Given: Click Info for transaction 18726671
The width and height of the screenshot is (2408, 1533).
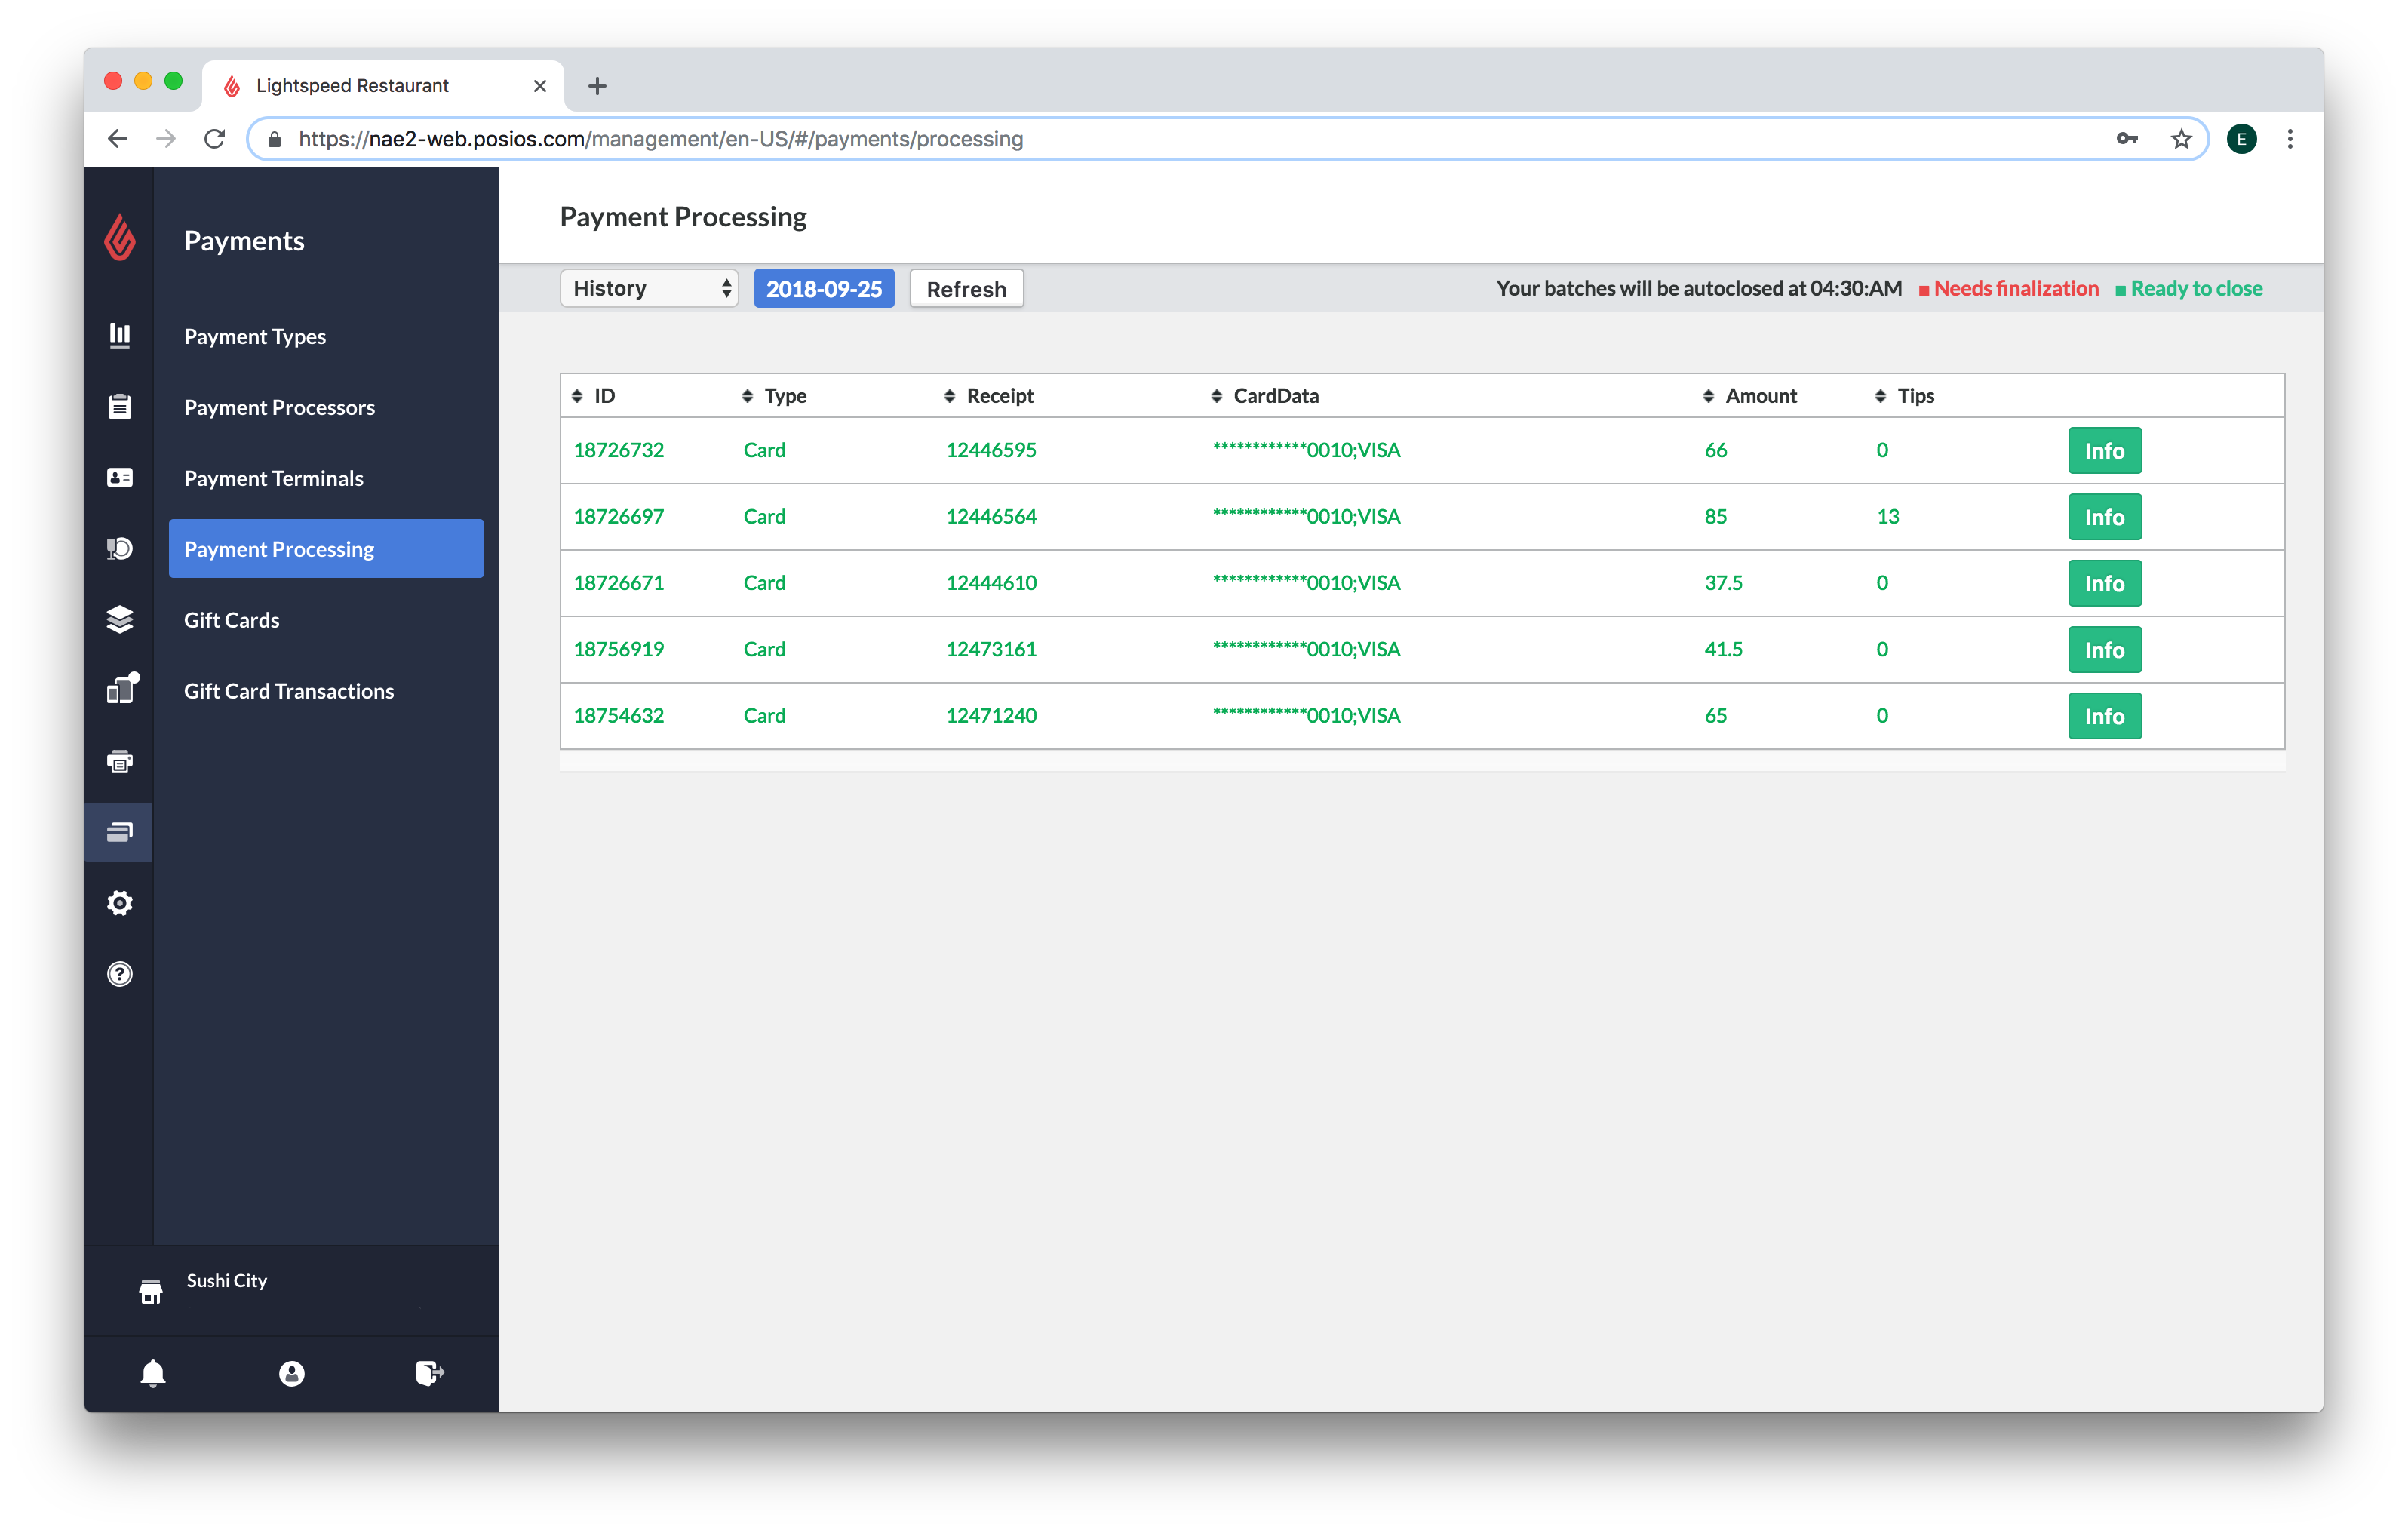Looking at the screenshot, I should point(2104,583).
